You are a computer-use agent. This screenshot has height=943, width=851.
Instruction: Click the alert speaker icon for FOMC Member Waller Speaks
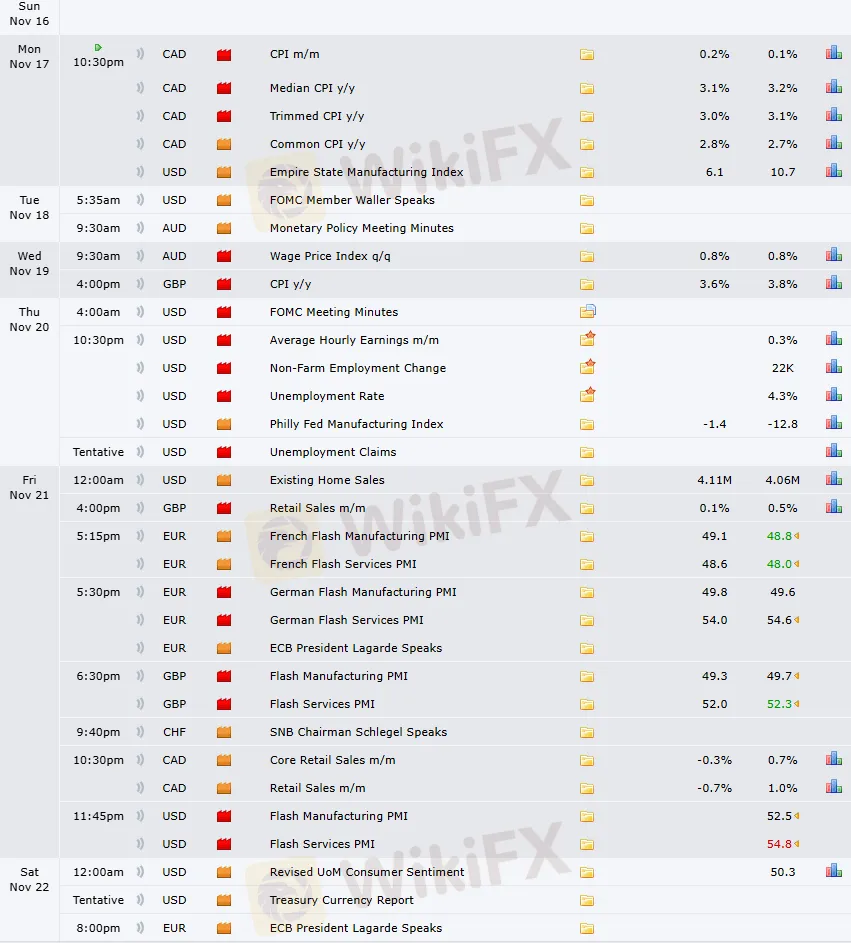click(x=140, y=200)
